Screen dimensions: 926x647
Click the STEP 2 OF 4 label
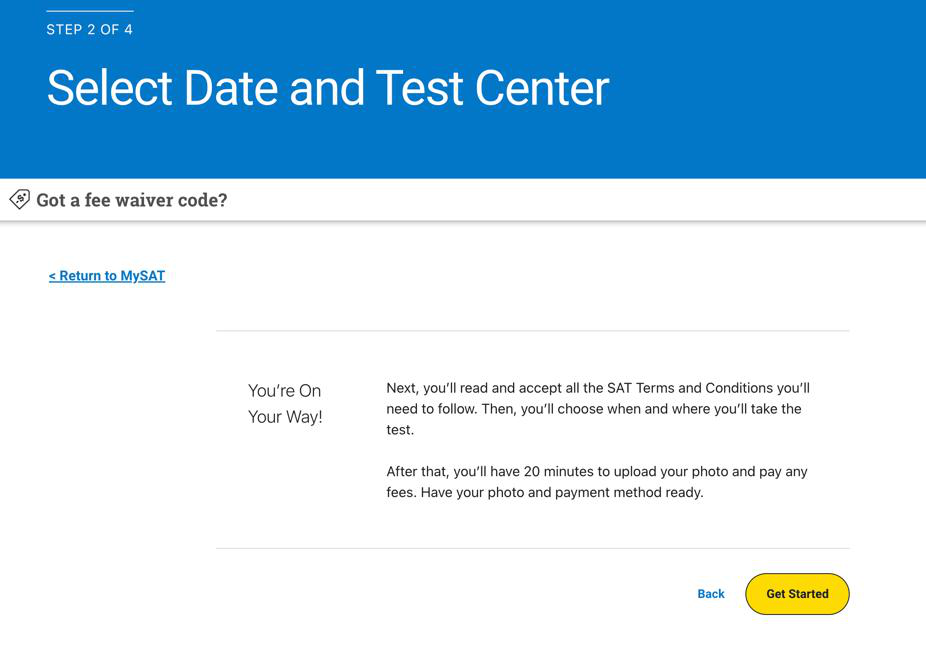click(x=90, y=30)
